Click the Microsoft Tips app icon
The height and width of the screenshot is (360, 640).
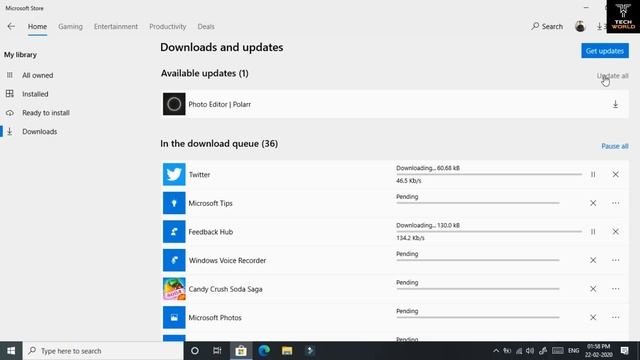click(174, 203)
